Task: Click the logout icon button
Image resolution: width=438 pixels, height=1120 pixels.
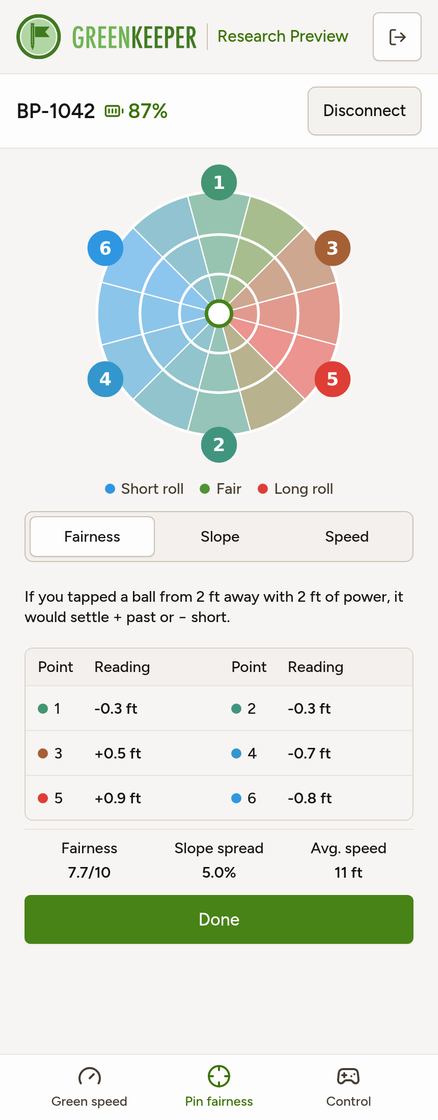Action: point(397,36)
